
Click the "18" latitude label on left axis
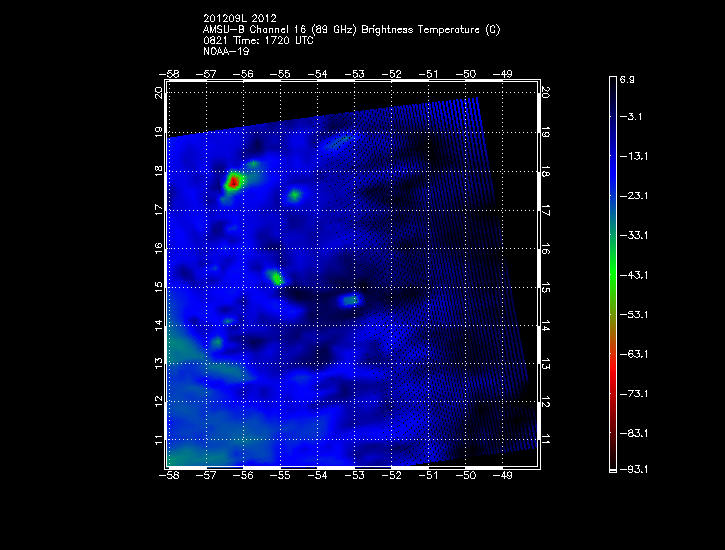click(159, 171)
